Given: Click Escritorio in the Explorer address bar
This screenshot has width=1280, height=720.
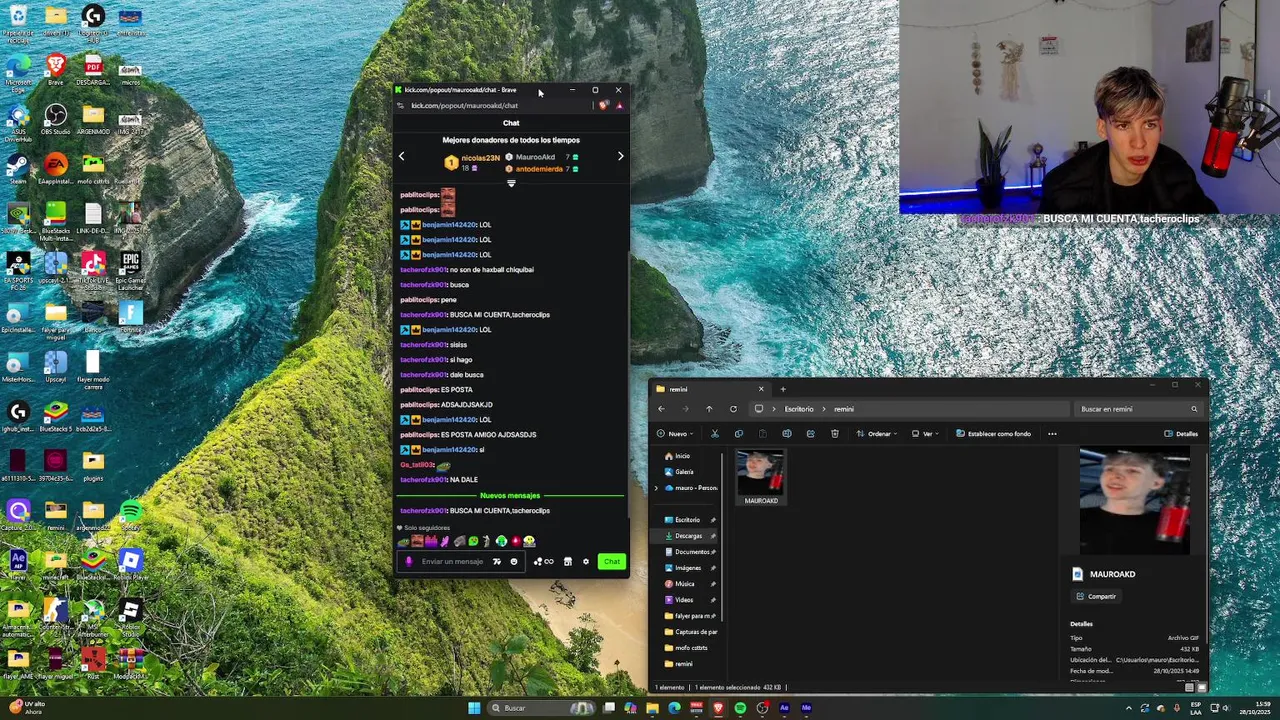Looking at the screenshot, I should [799, 409].
